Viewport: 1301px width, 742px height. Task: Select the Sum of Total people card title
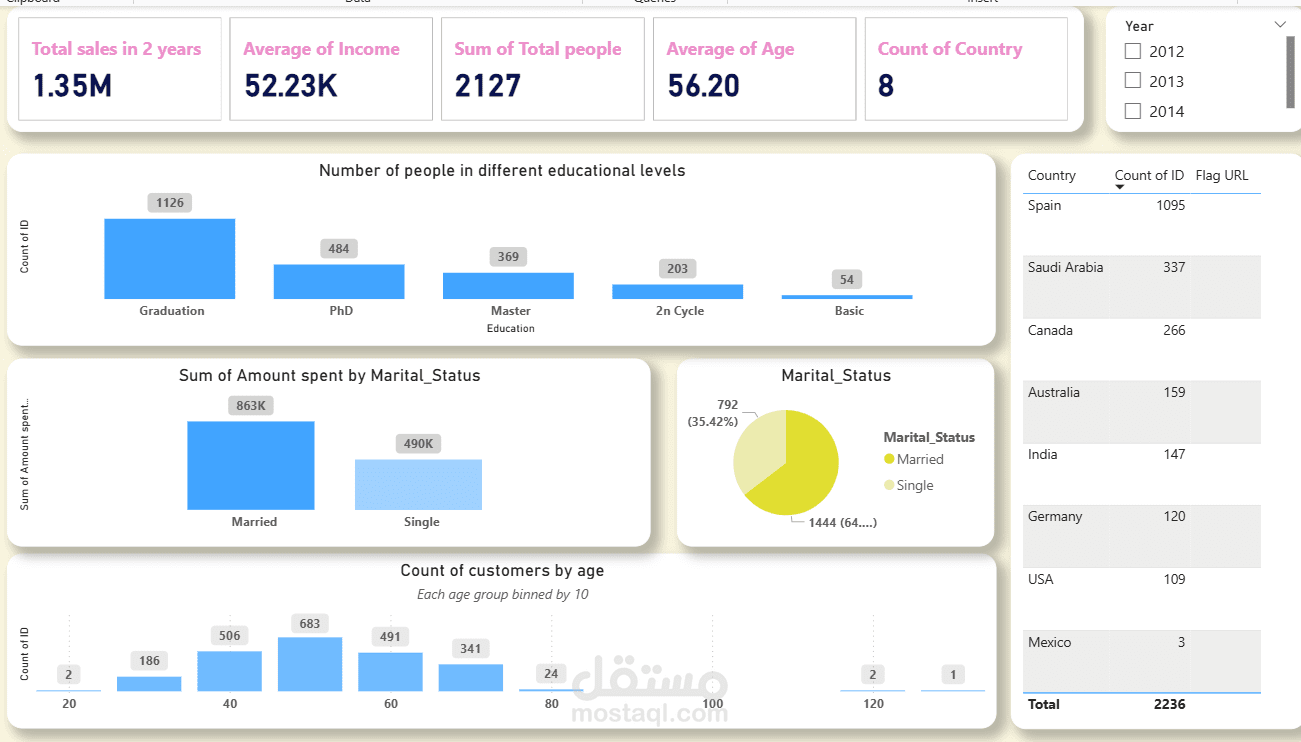click(538, 49)
